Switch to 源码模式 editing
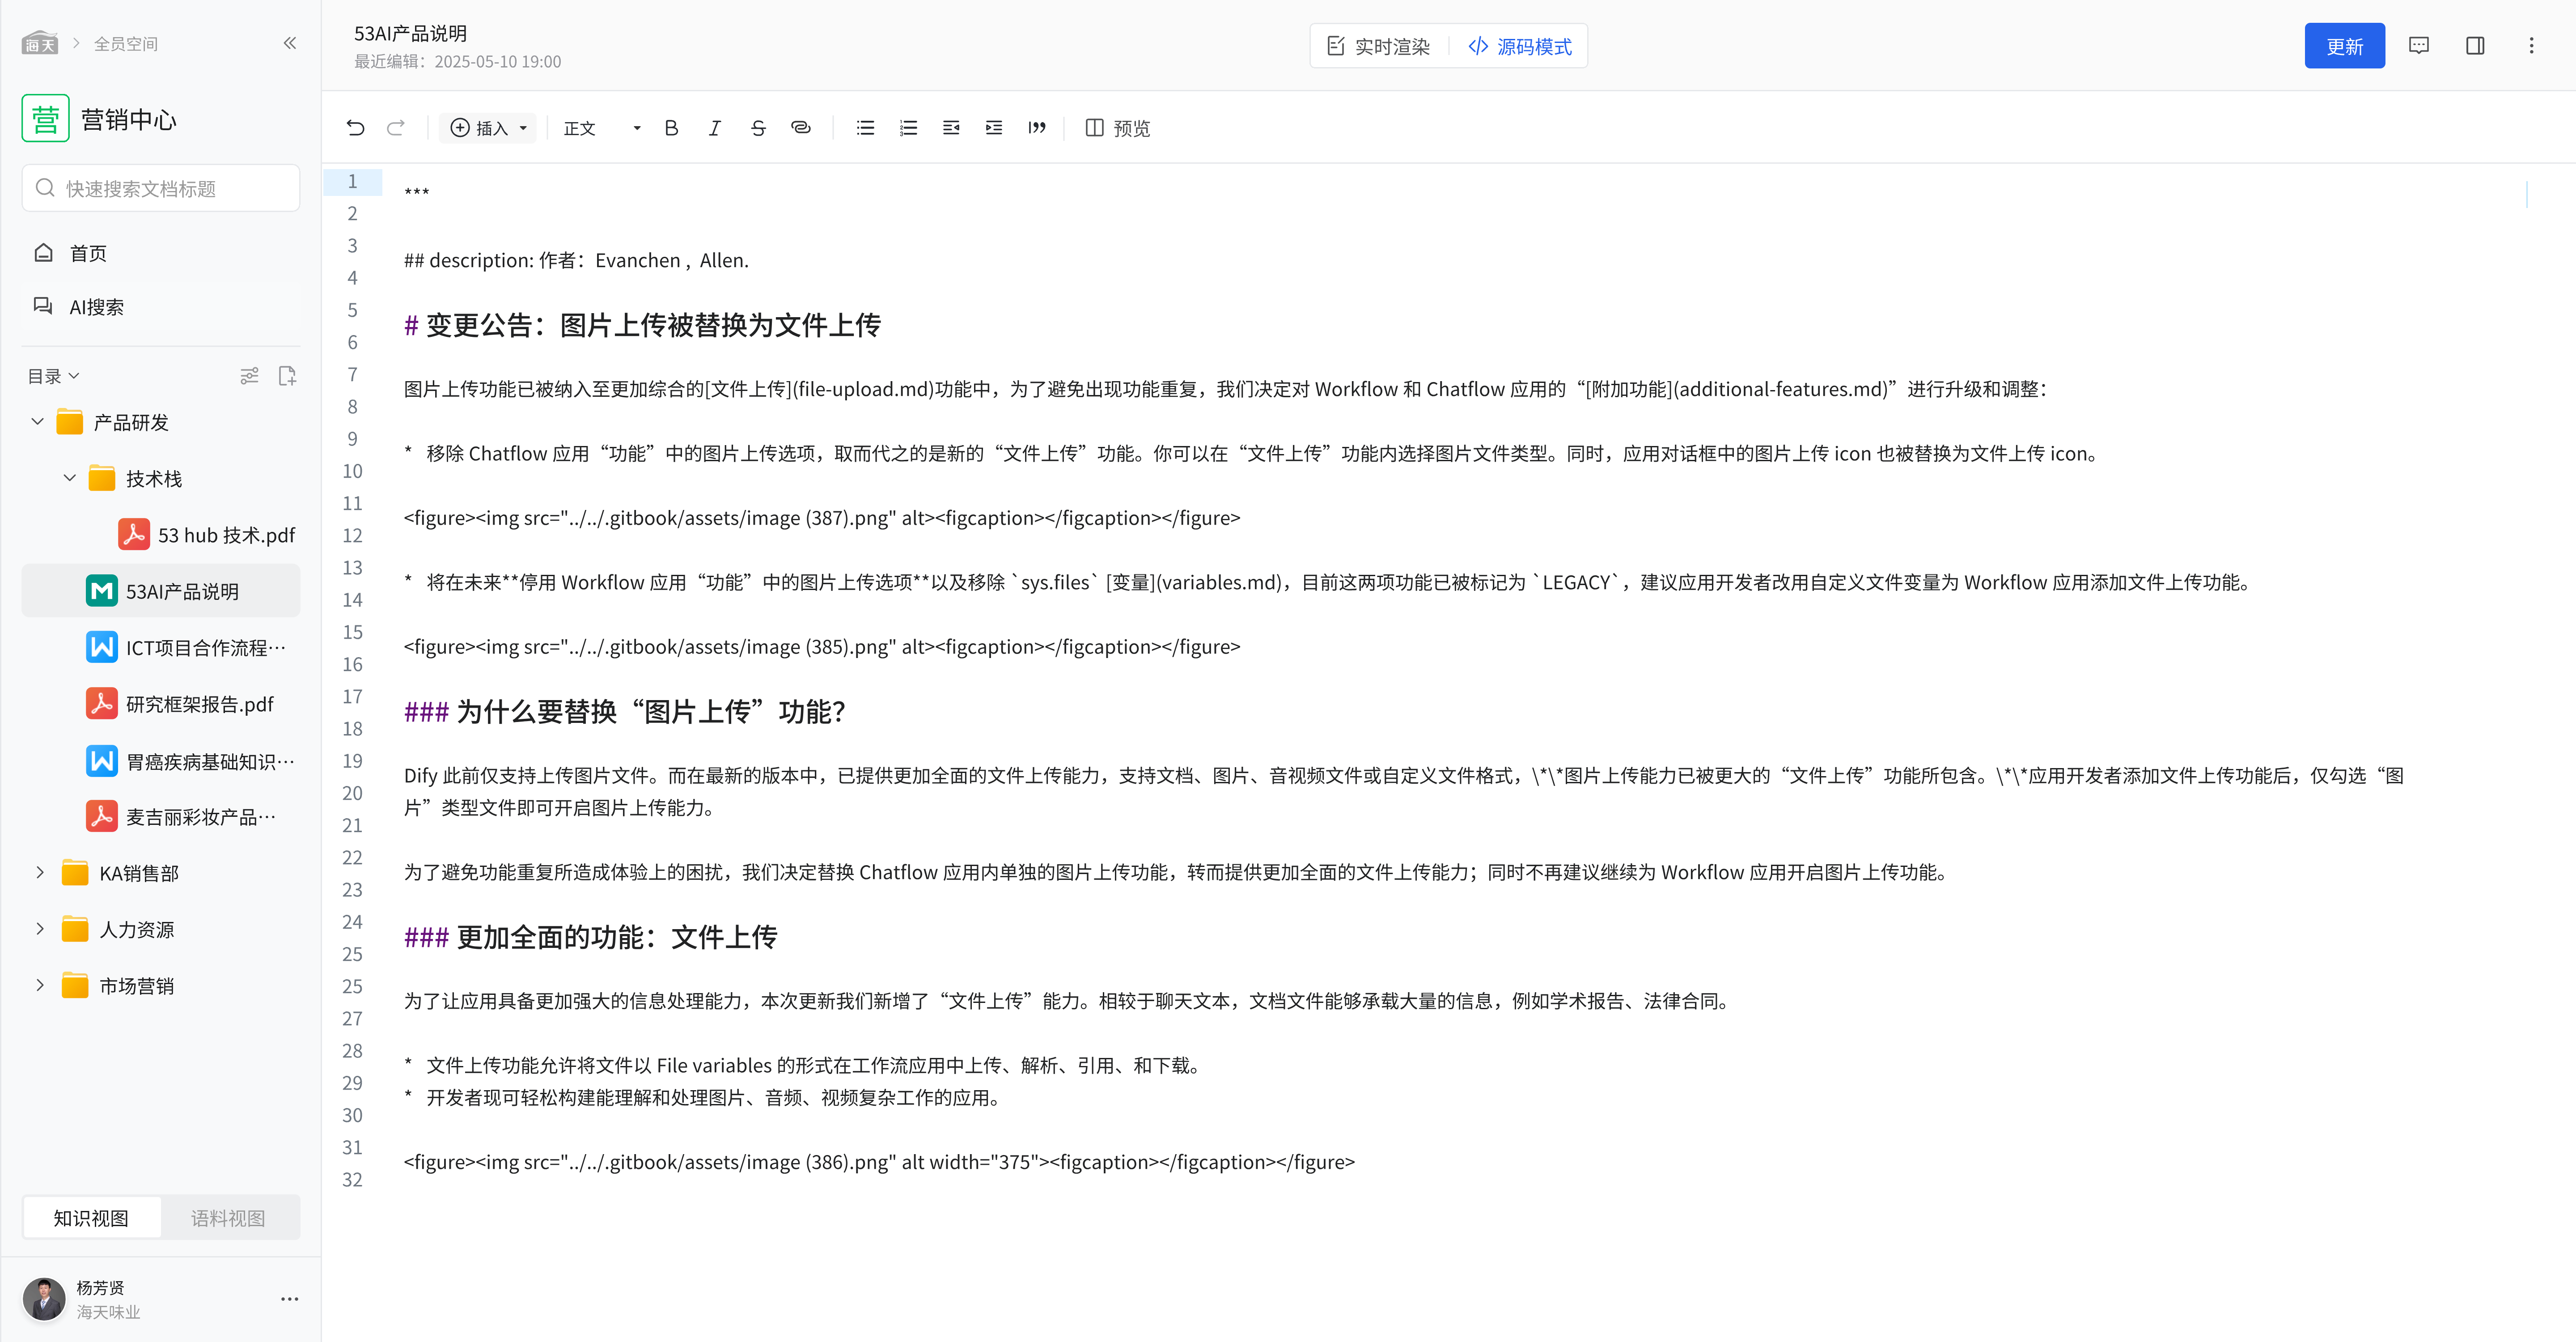Screen dimensions: 2576x1342 pos(1520,46)
